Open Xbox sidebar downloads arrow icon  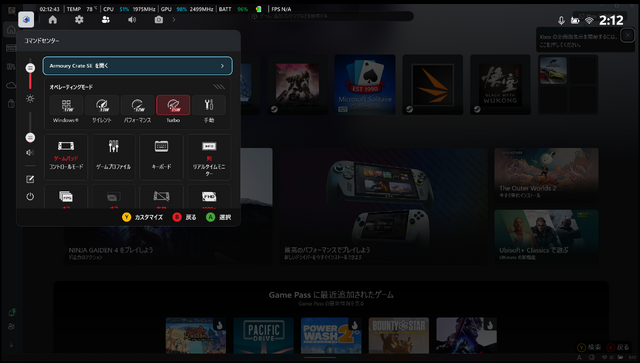coord(11,345)
